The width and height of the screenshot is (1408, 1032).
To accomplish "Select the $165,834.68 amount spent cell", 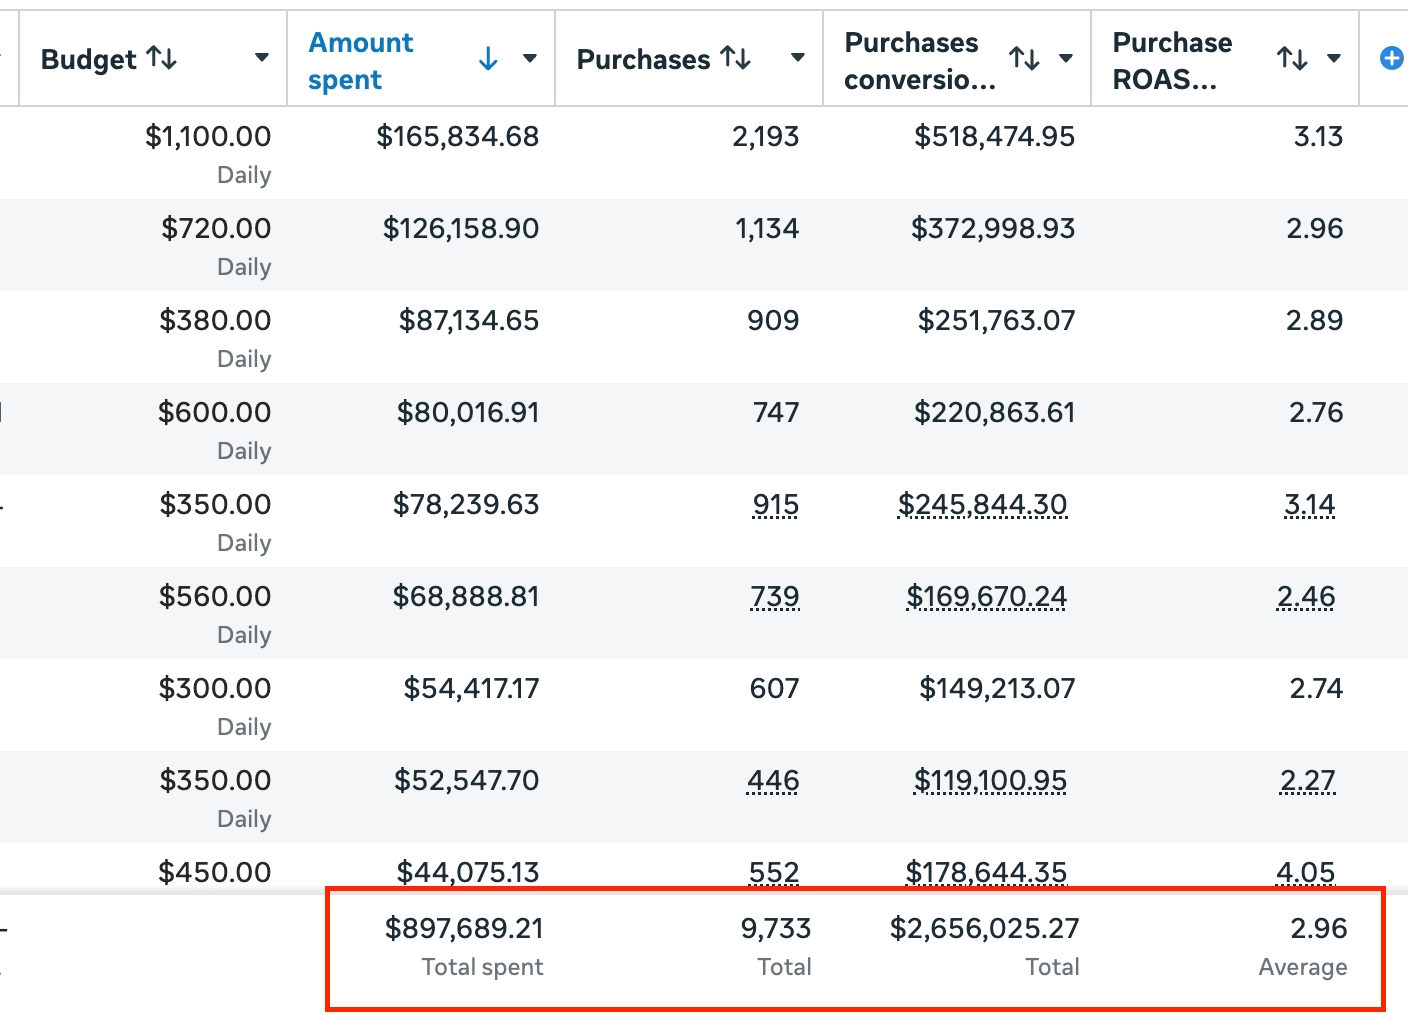I will tap(458, 137).
